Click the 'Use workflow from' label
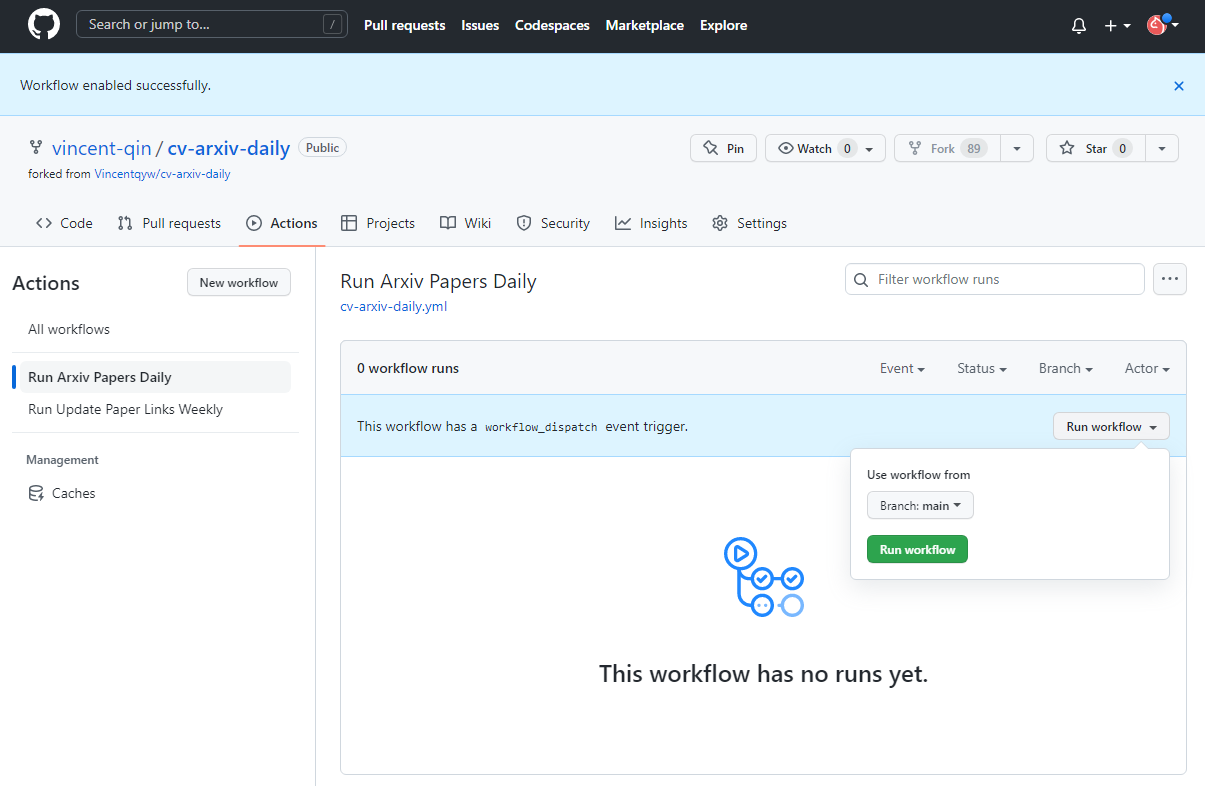 (919, 475)
